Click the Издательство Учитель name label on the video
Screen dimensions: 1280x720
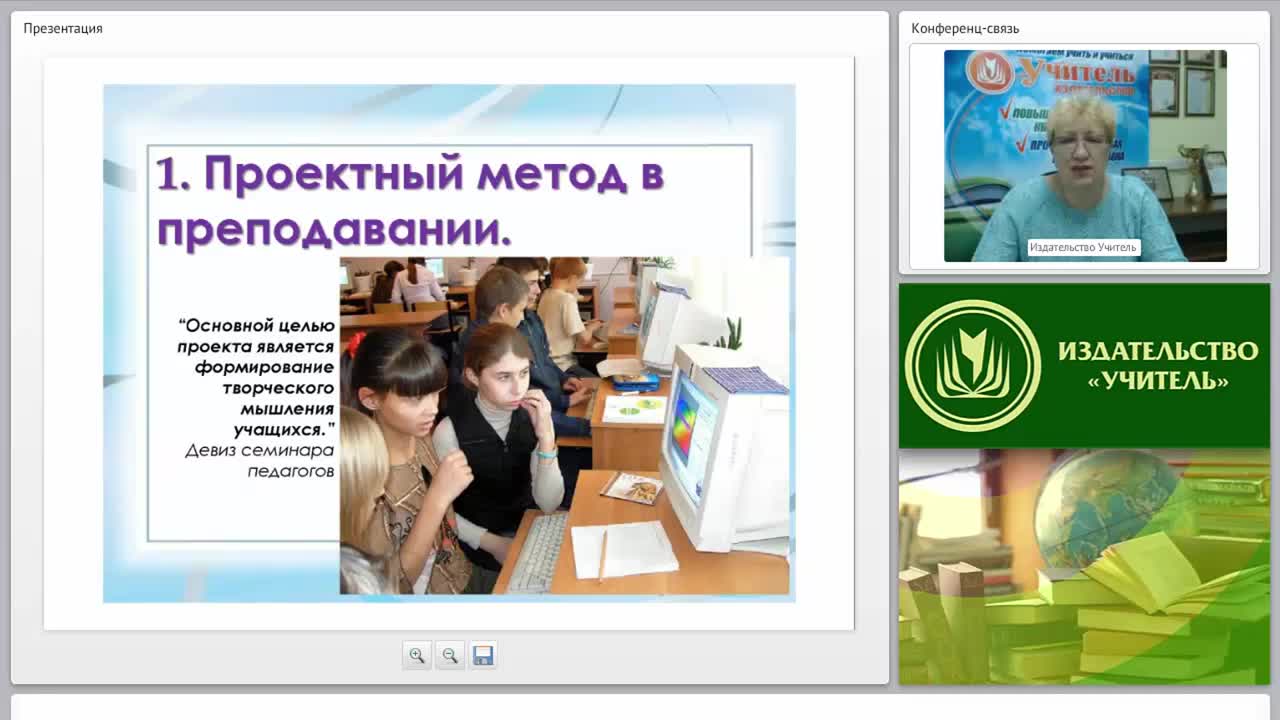pyautogui.click(x=1083, y=247)
